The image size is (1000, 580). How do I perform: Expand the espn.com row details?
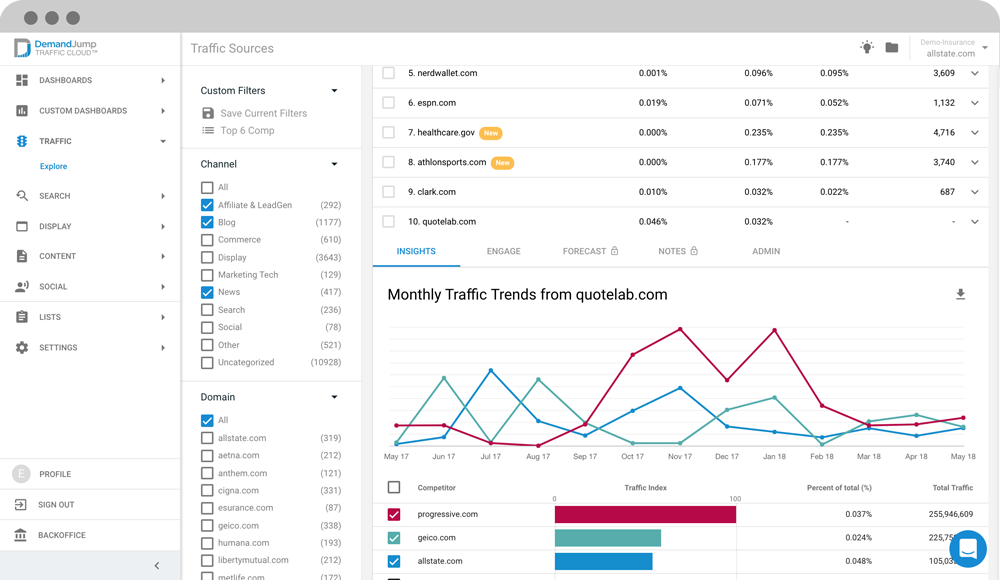974,103
